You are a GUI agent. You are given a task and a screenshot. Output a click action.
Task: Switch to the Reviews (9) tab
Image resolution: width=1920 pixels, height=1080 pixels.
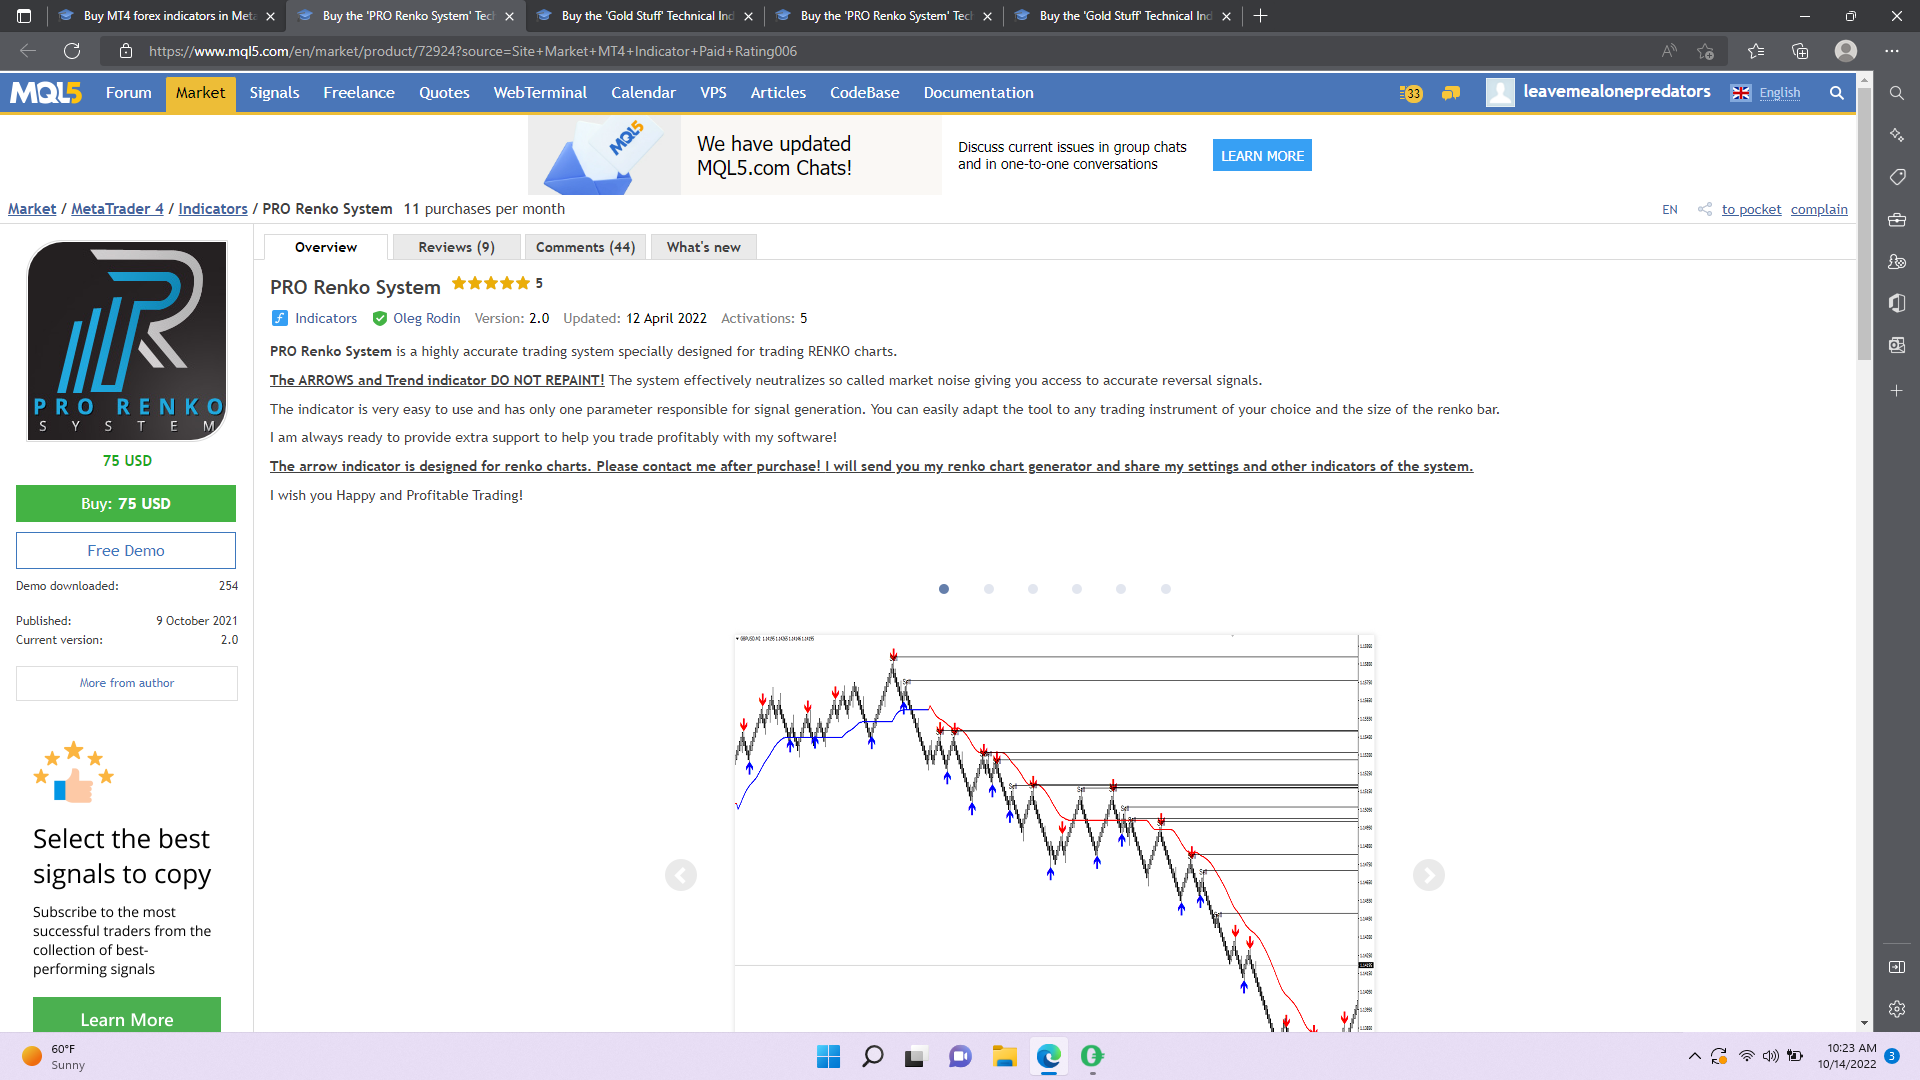(456, 247)
